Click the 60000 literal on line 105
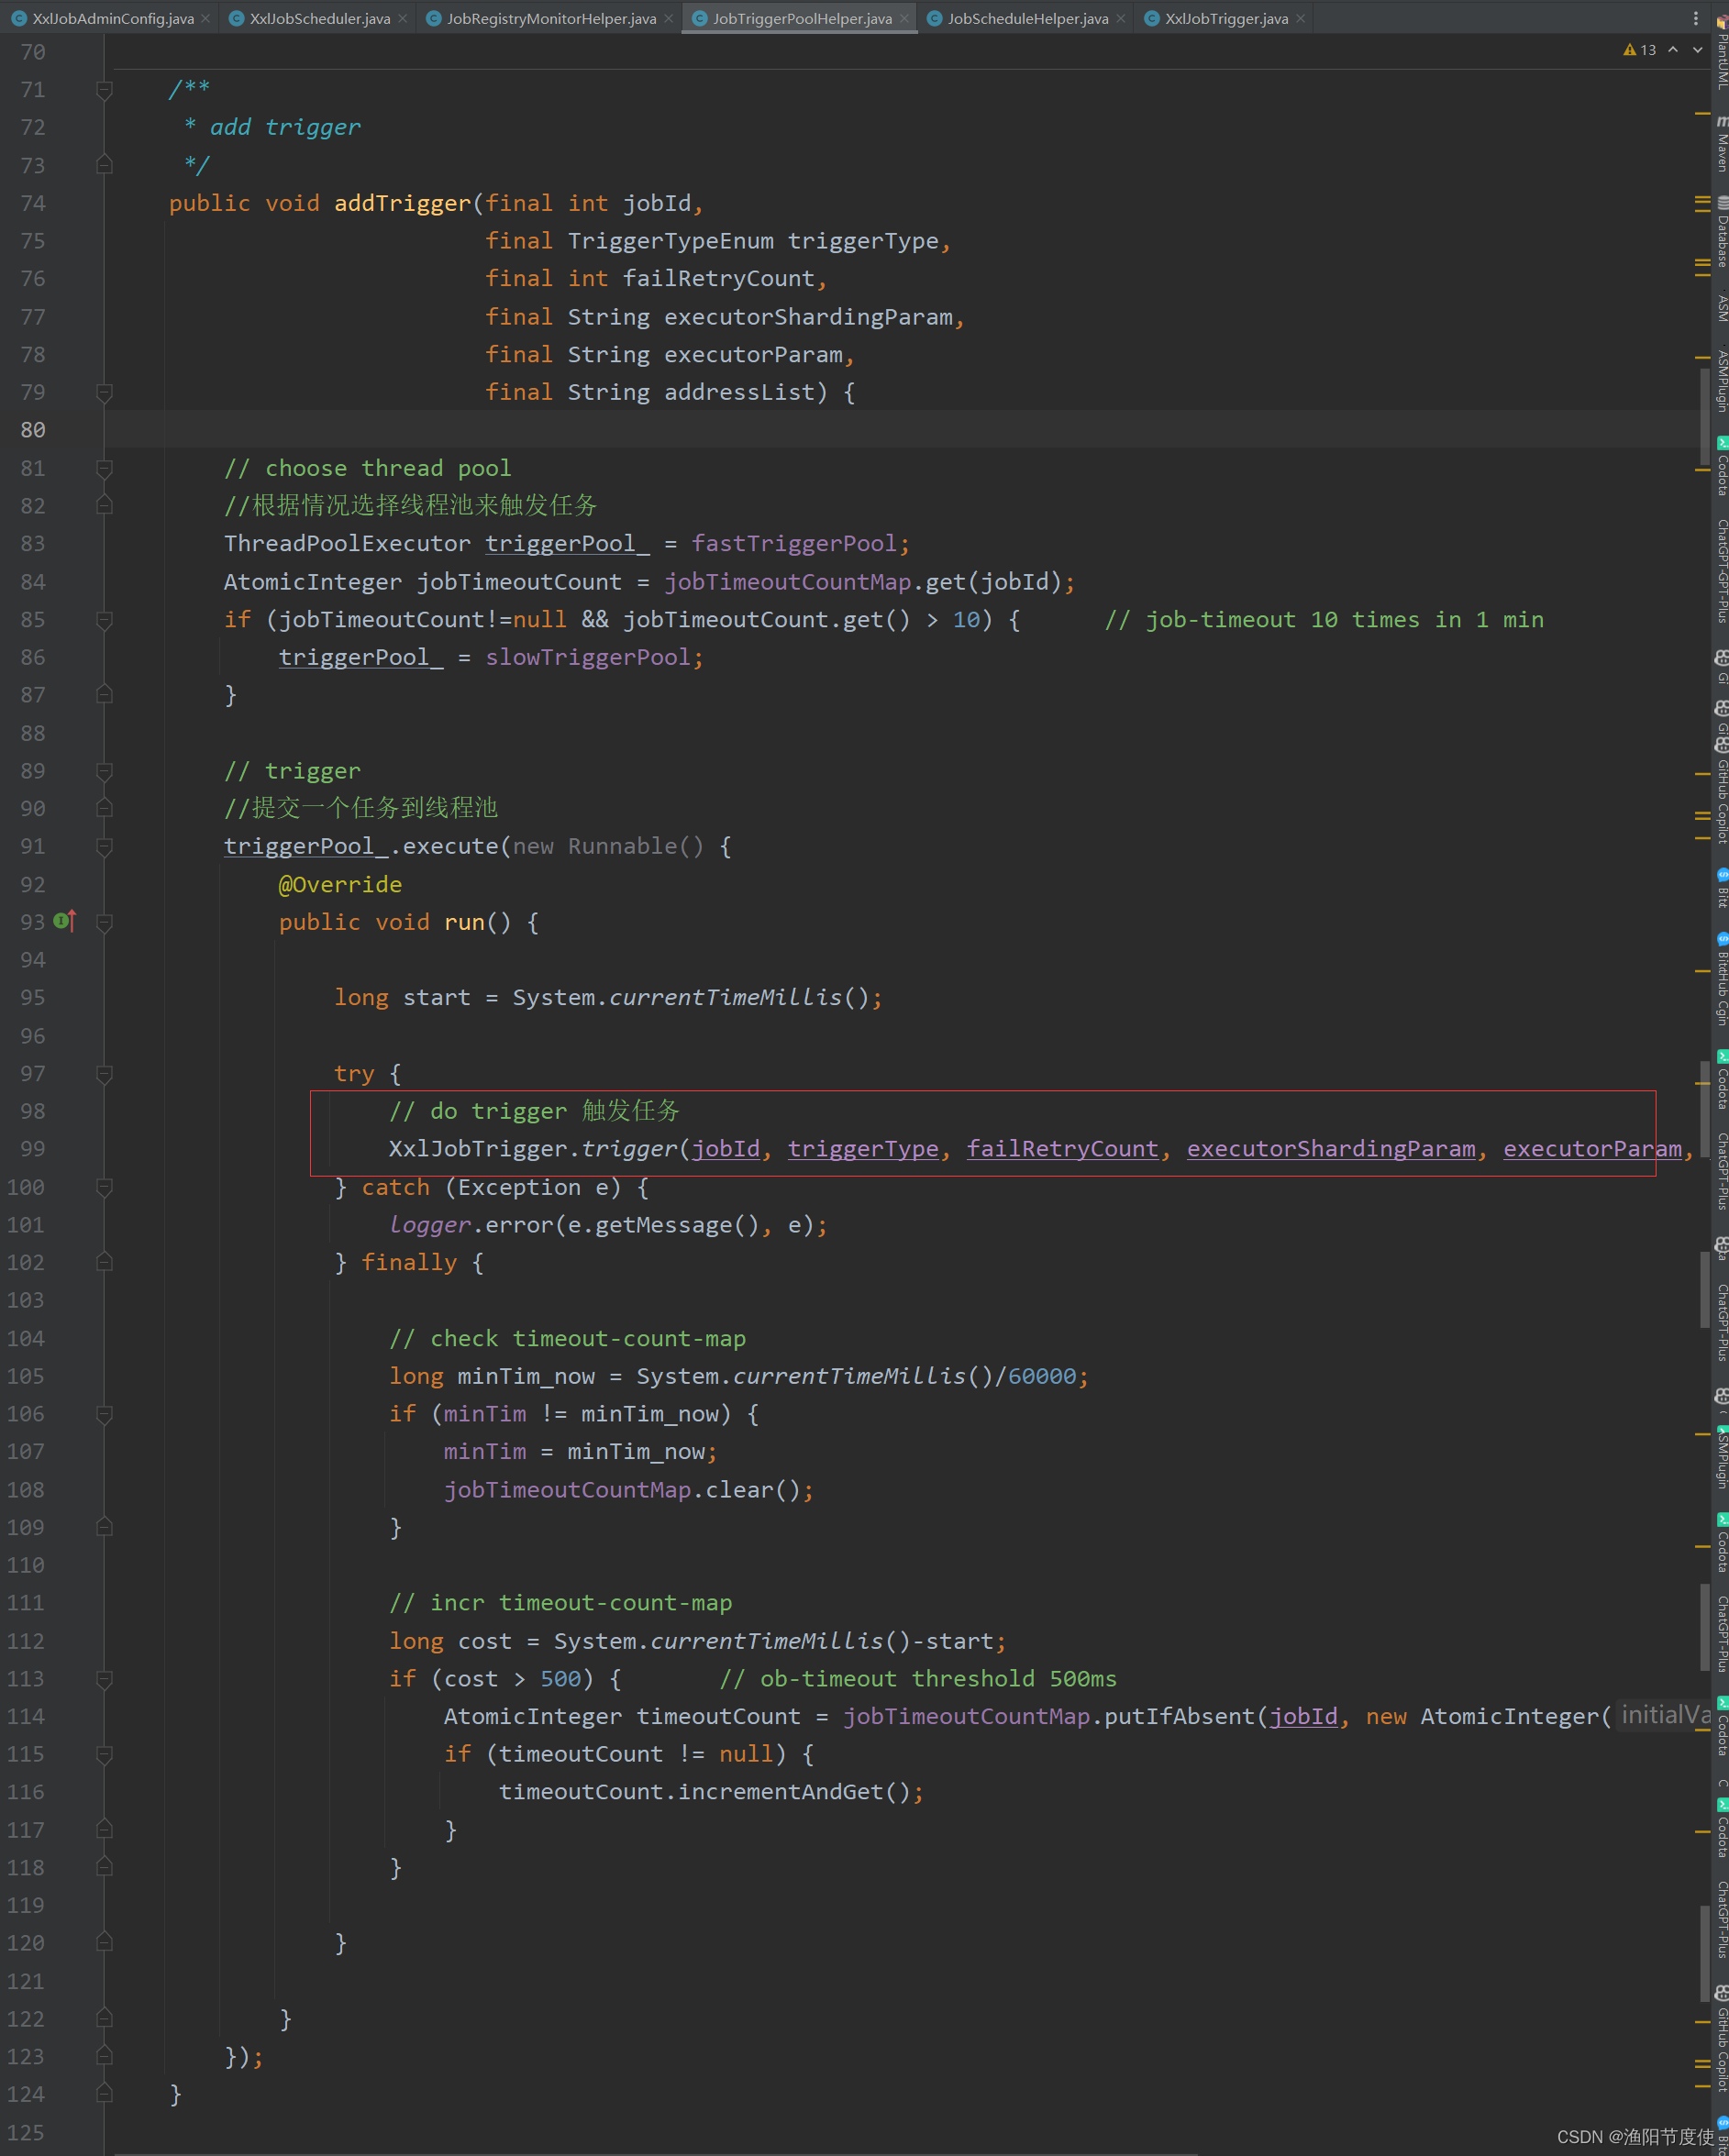The height and width of the screenshot is (2156, 1729). [1042, 1376]
